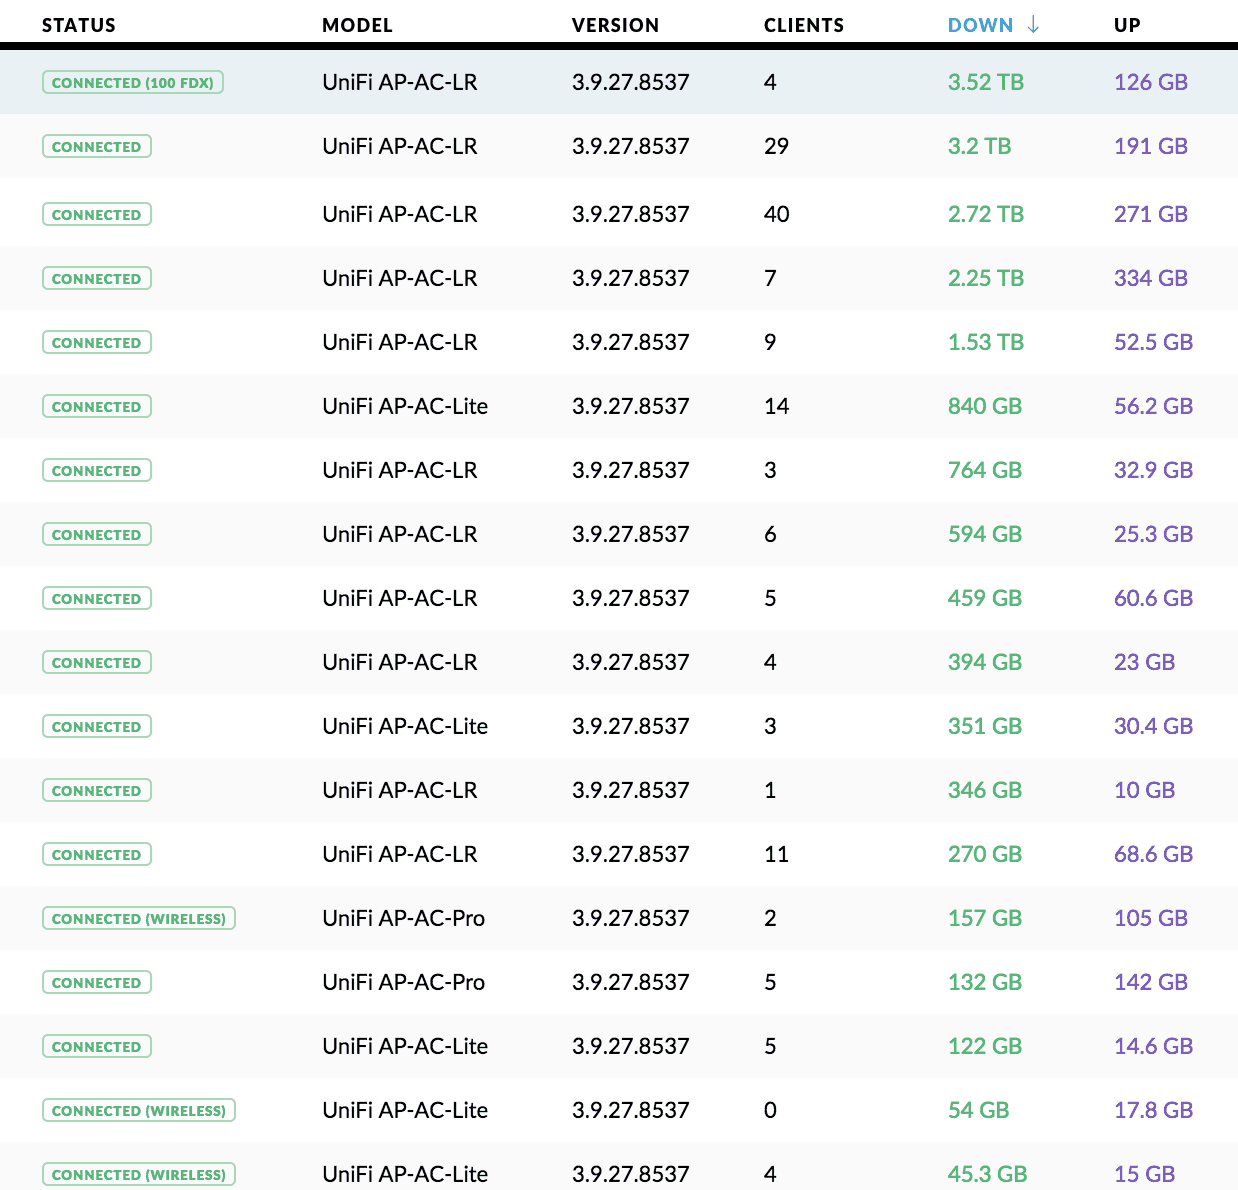Screen dimensions: 1238x1190
Task: Select the device with 60.6 GB upload
Action: pyautogui.click(x=399, y=599)
